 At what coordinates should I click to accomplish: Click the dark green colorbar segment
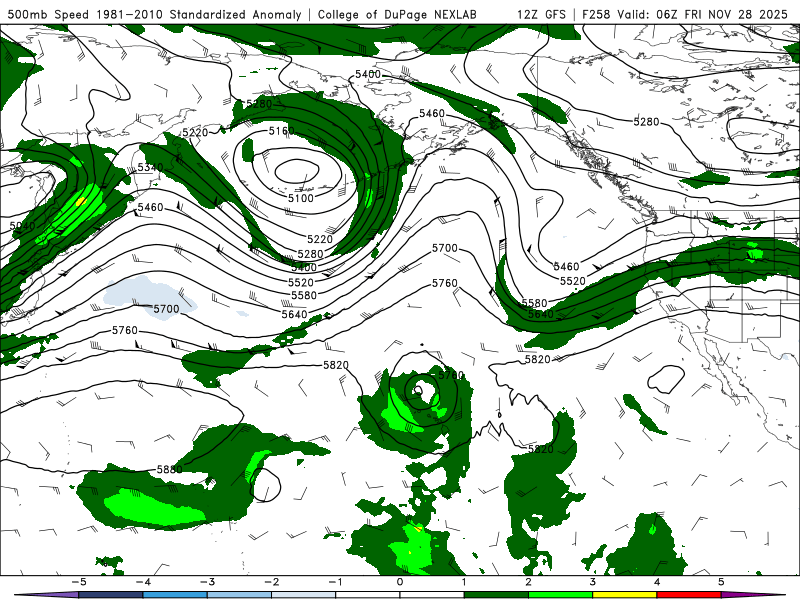(x=496, y=595)
